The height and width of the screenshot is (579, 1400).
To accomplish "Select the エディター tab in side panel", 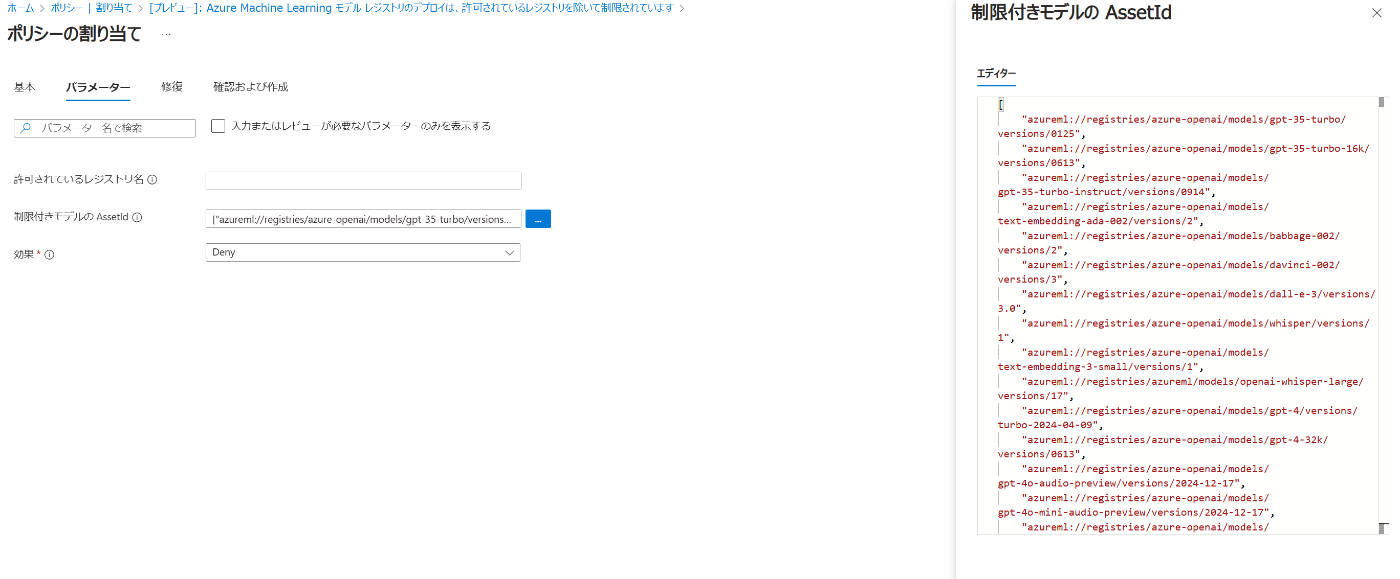I will (996, 74).
